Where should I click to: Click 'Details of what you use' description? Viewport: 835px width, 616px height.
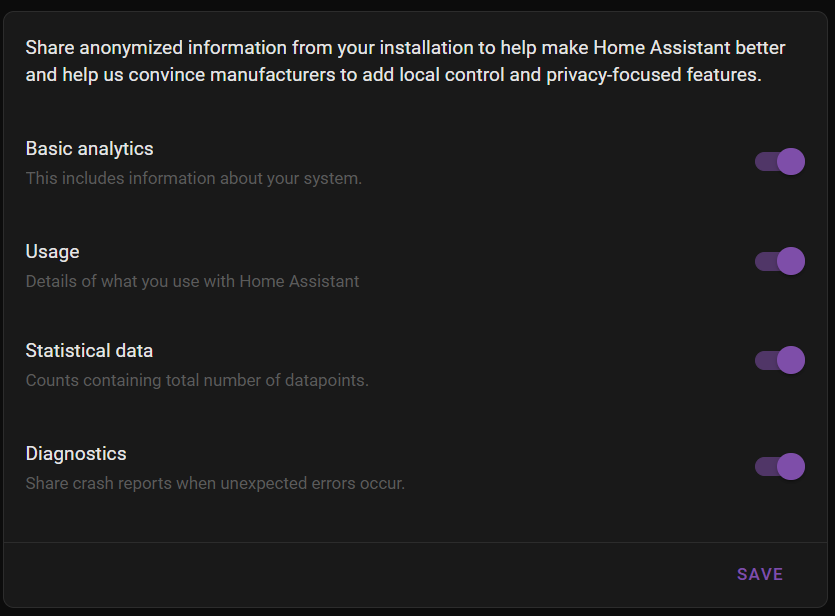click(192, 281)
